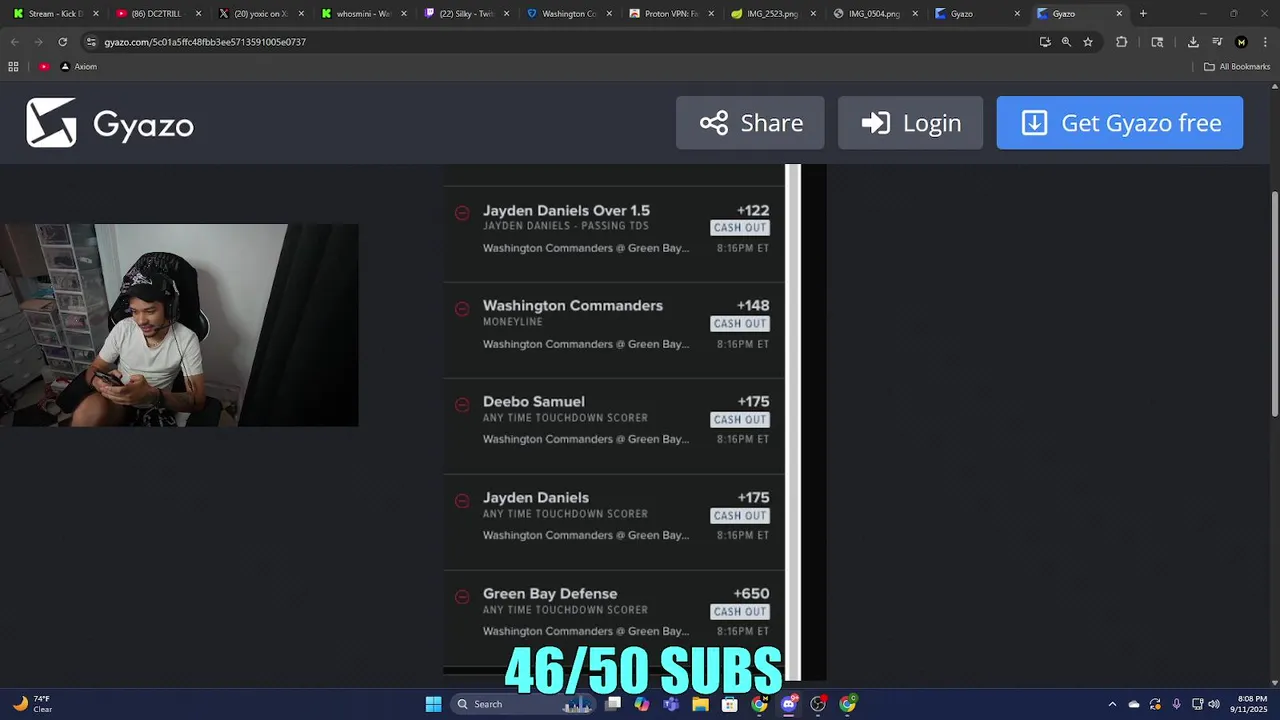Click the Gyazo logo
Image resolution: width=1280 pixels, height=720 pixels.
point(110,123)
